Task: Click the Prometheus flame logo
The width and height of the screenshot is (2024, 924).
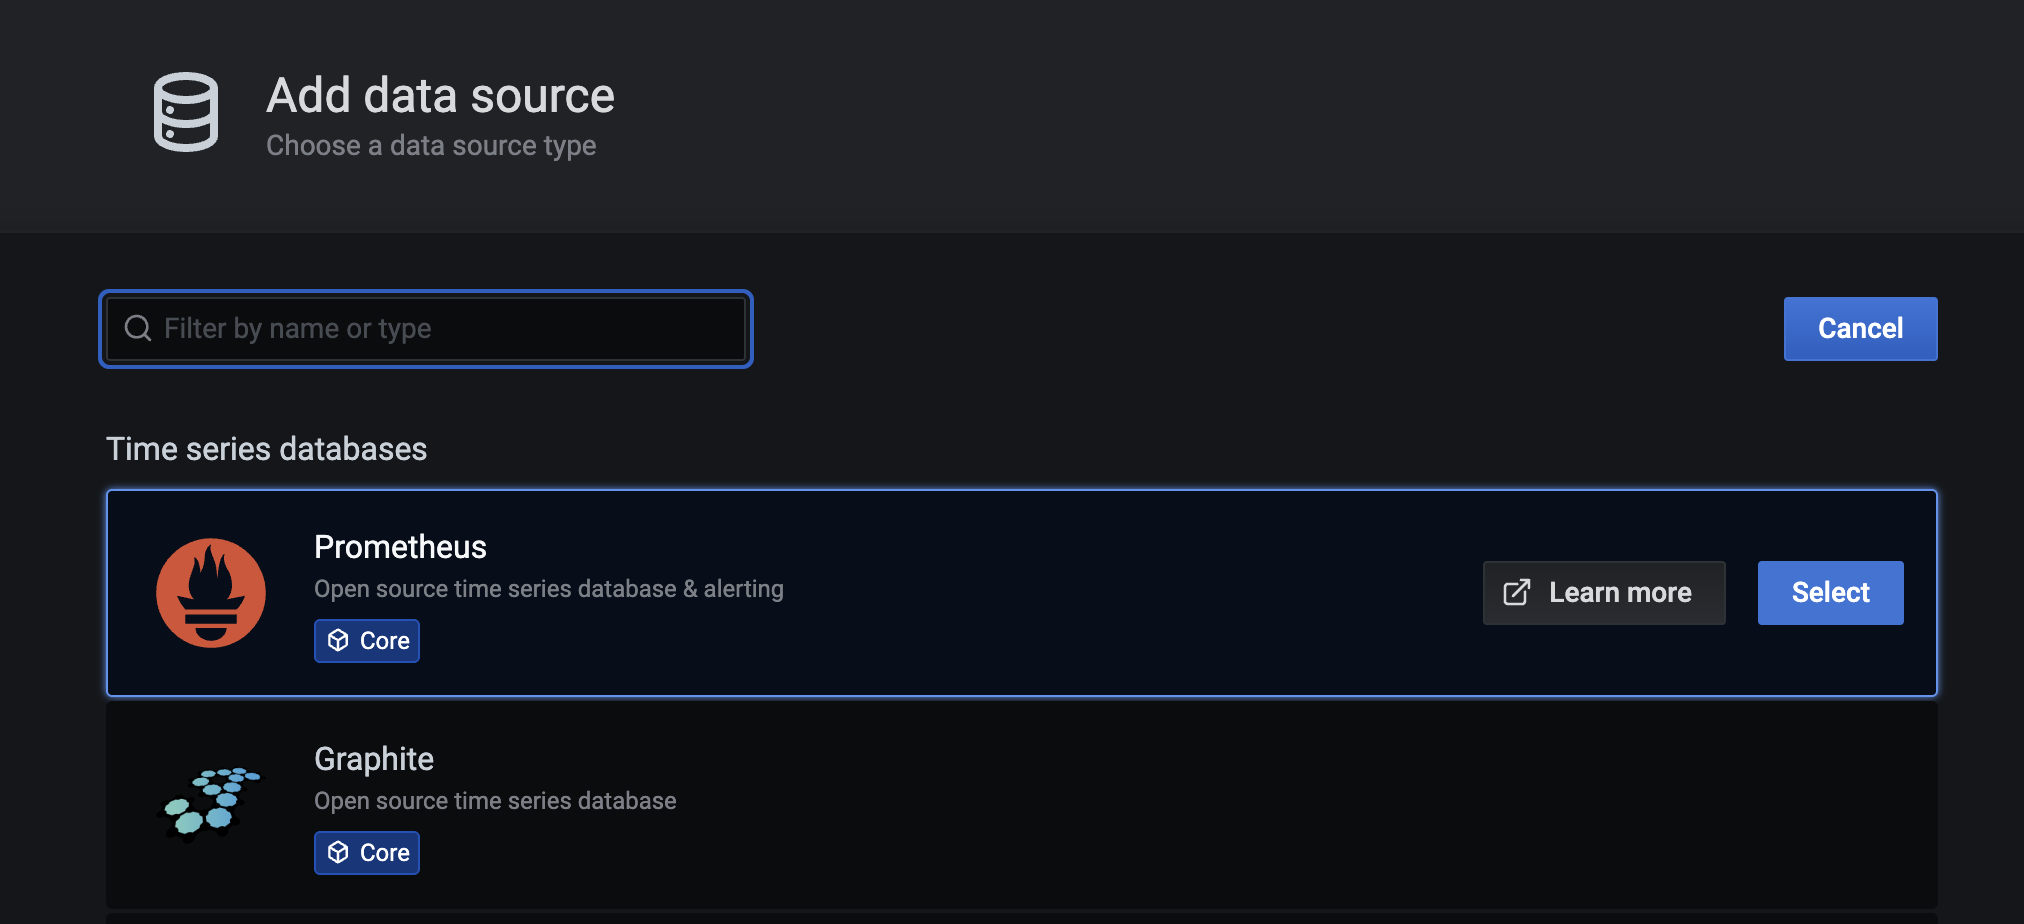Action: tap(211, 593)
